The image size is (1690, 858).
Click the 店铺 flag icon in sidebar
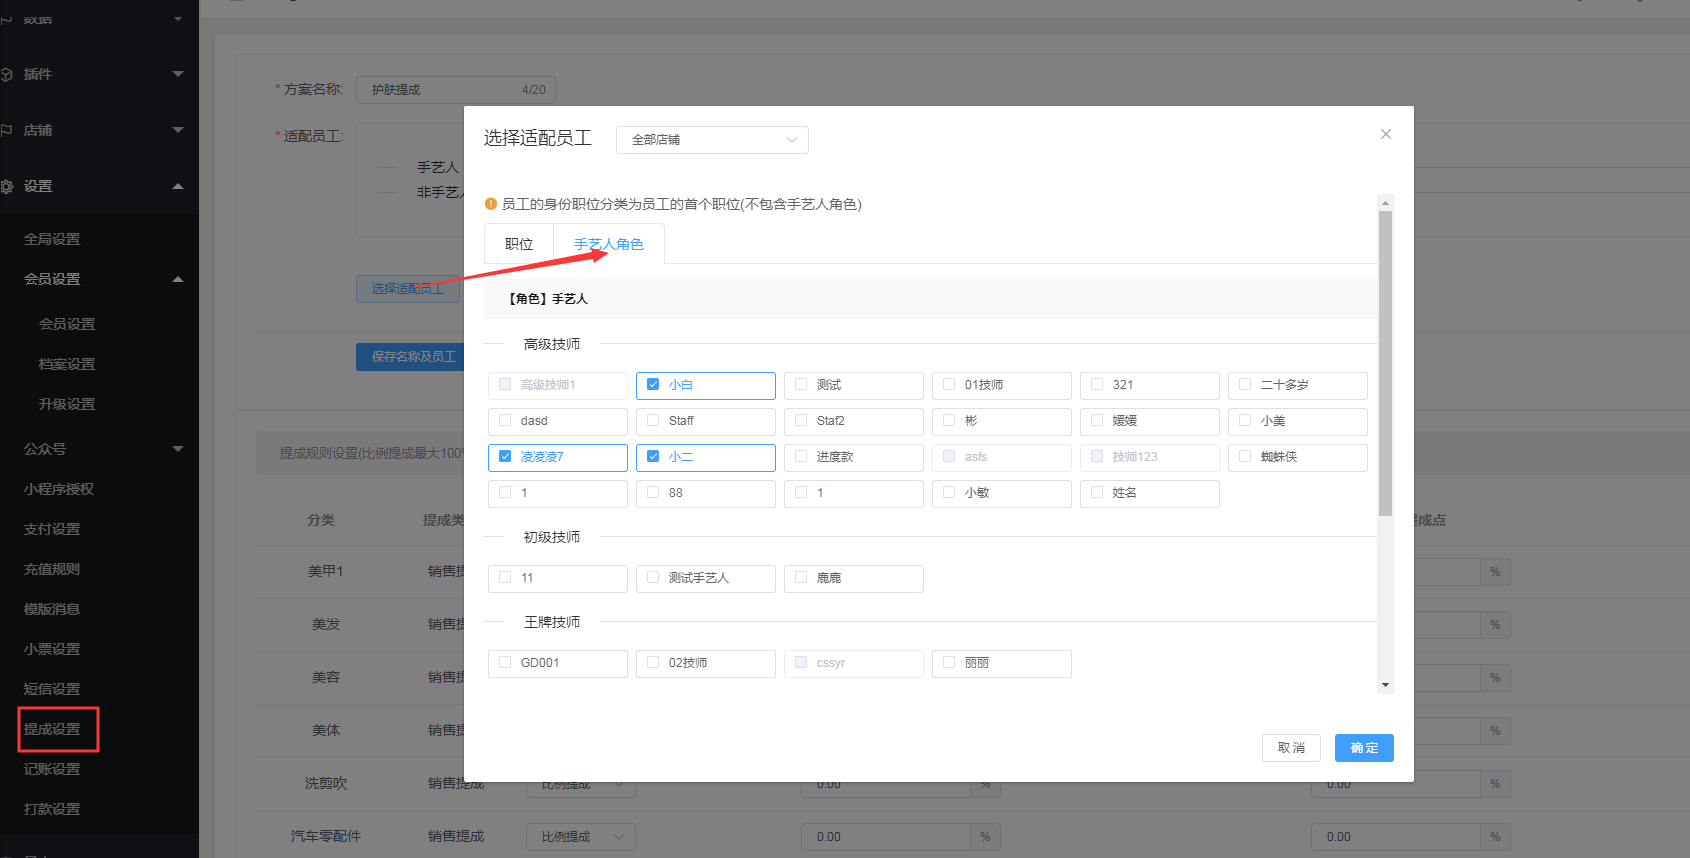coord(7,130)
